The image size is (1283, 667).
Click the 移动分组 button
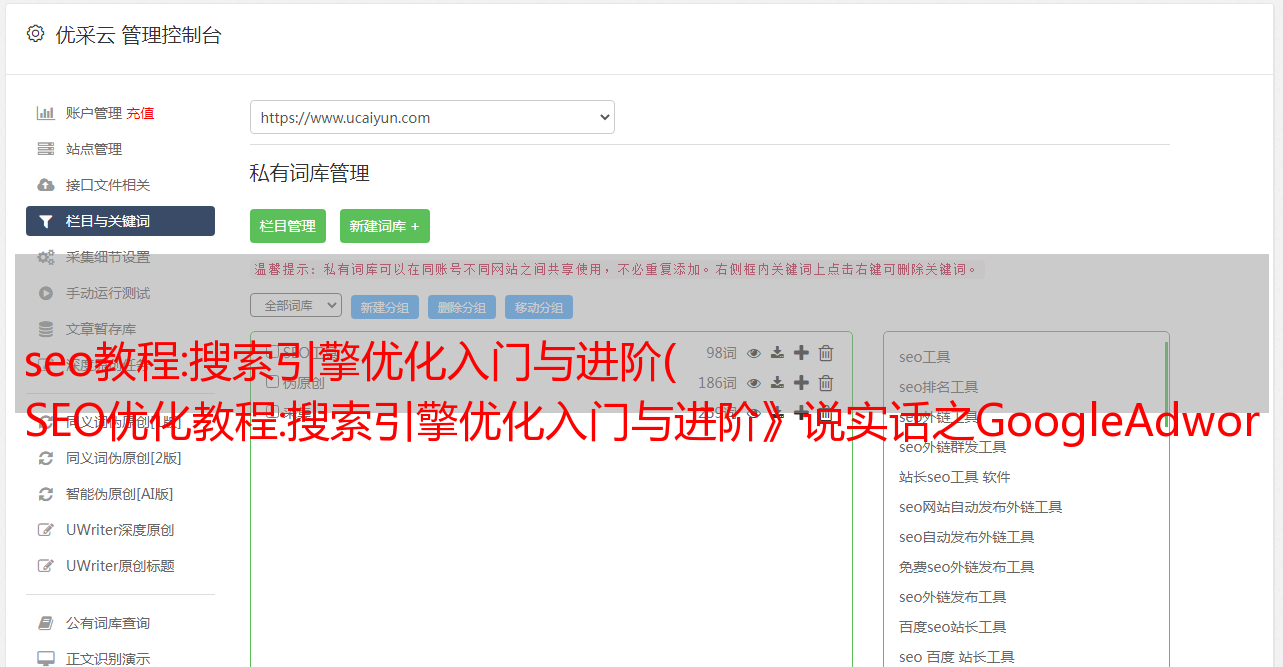[539, 307]
